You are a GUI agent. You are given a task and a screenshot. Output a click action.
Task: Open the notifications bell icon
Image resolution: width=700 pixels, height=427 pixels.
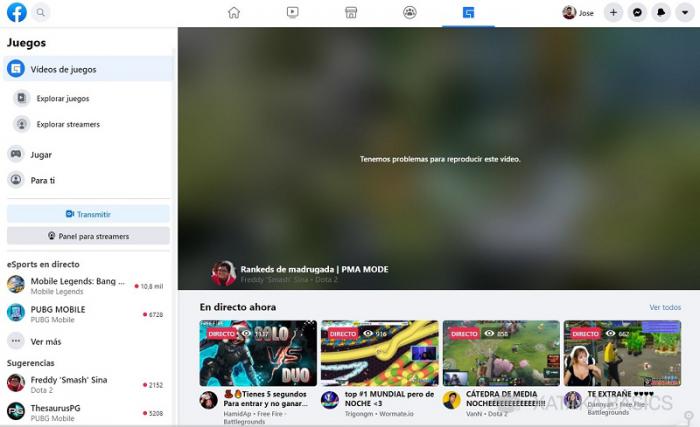[x=661, y=12]
